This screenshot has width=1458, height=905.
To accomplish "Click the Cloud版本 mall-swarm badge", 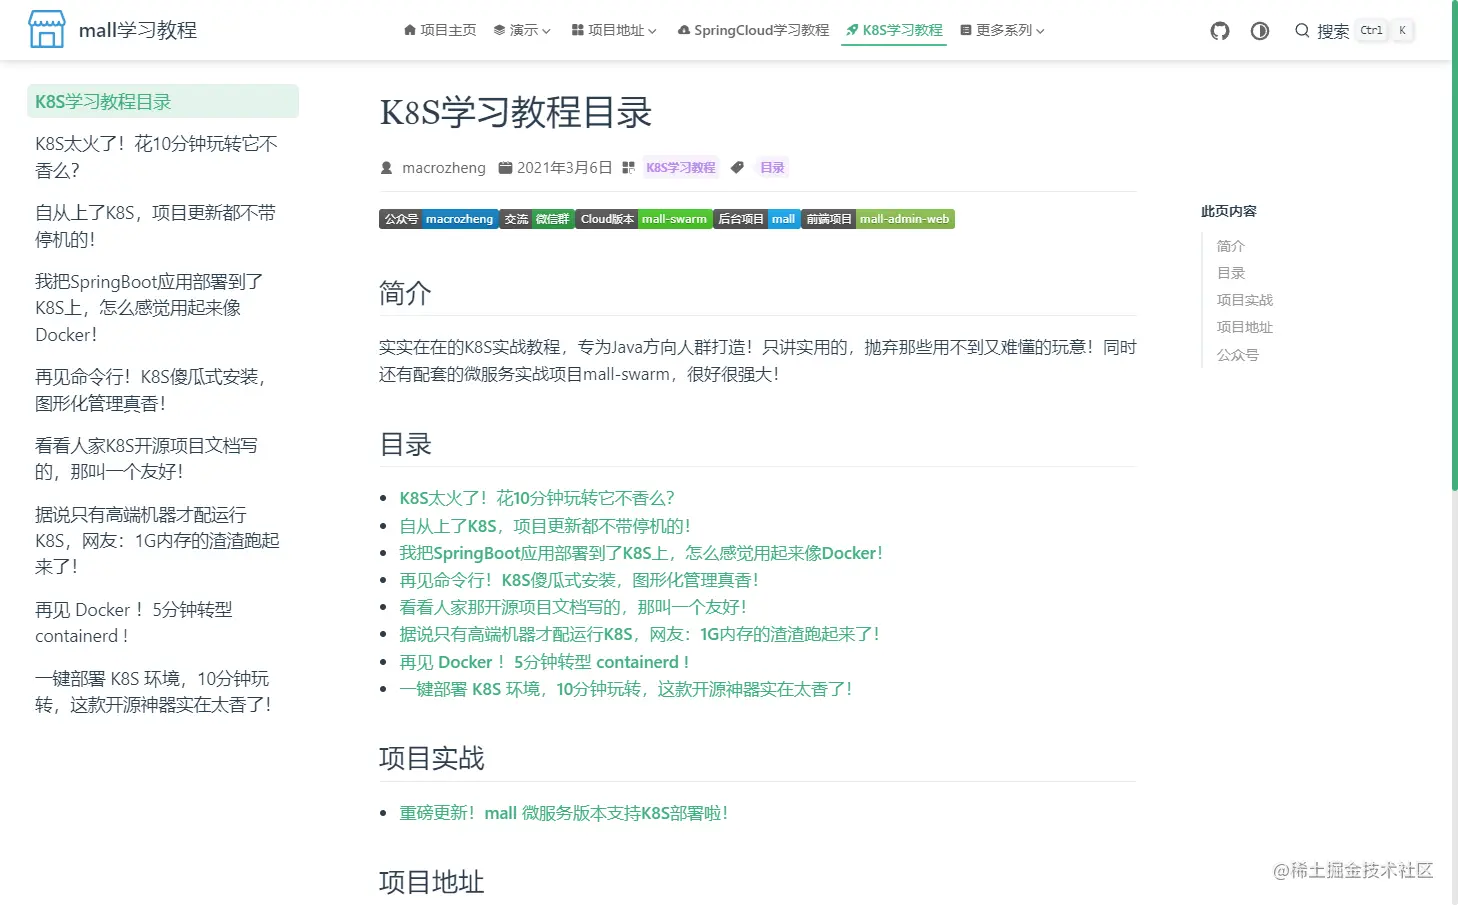I will (644, 219).
